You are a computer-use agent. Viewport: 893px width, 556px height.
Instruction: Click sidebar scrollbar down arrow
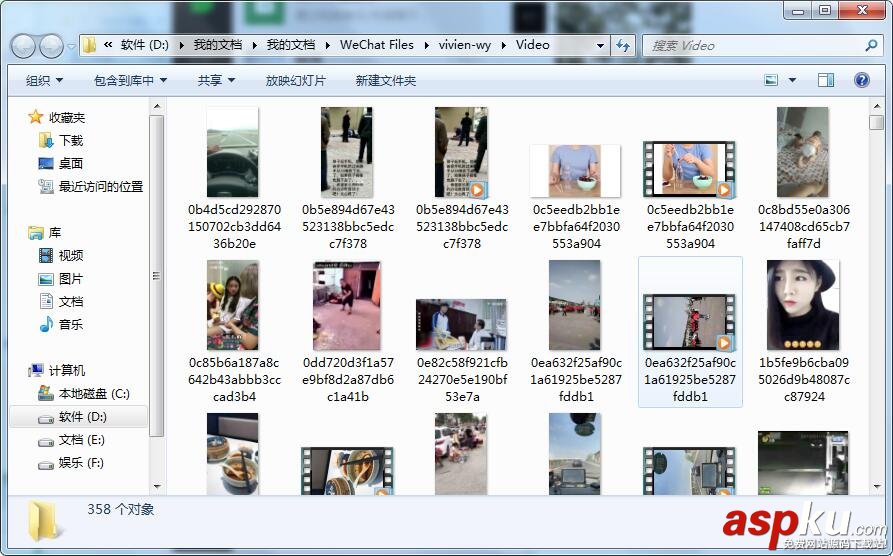pos(157,486)
